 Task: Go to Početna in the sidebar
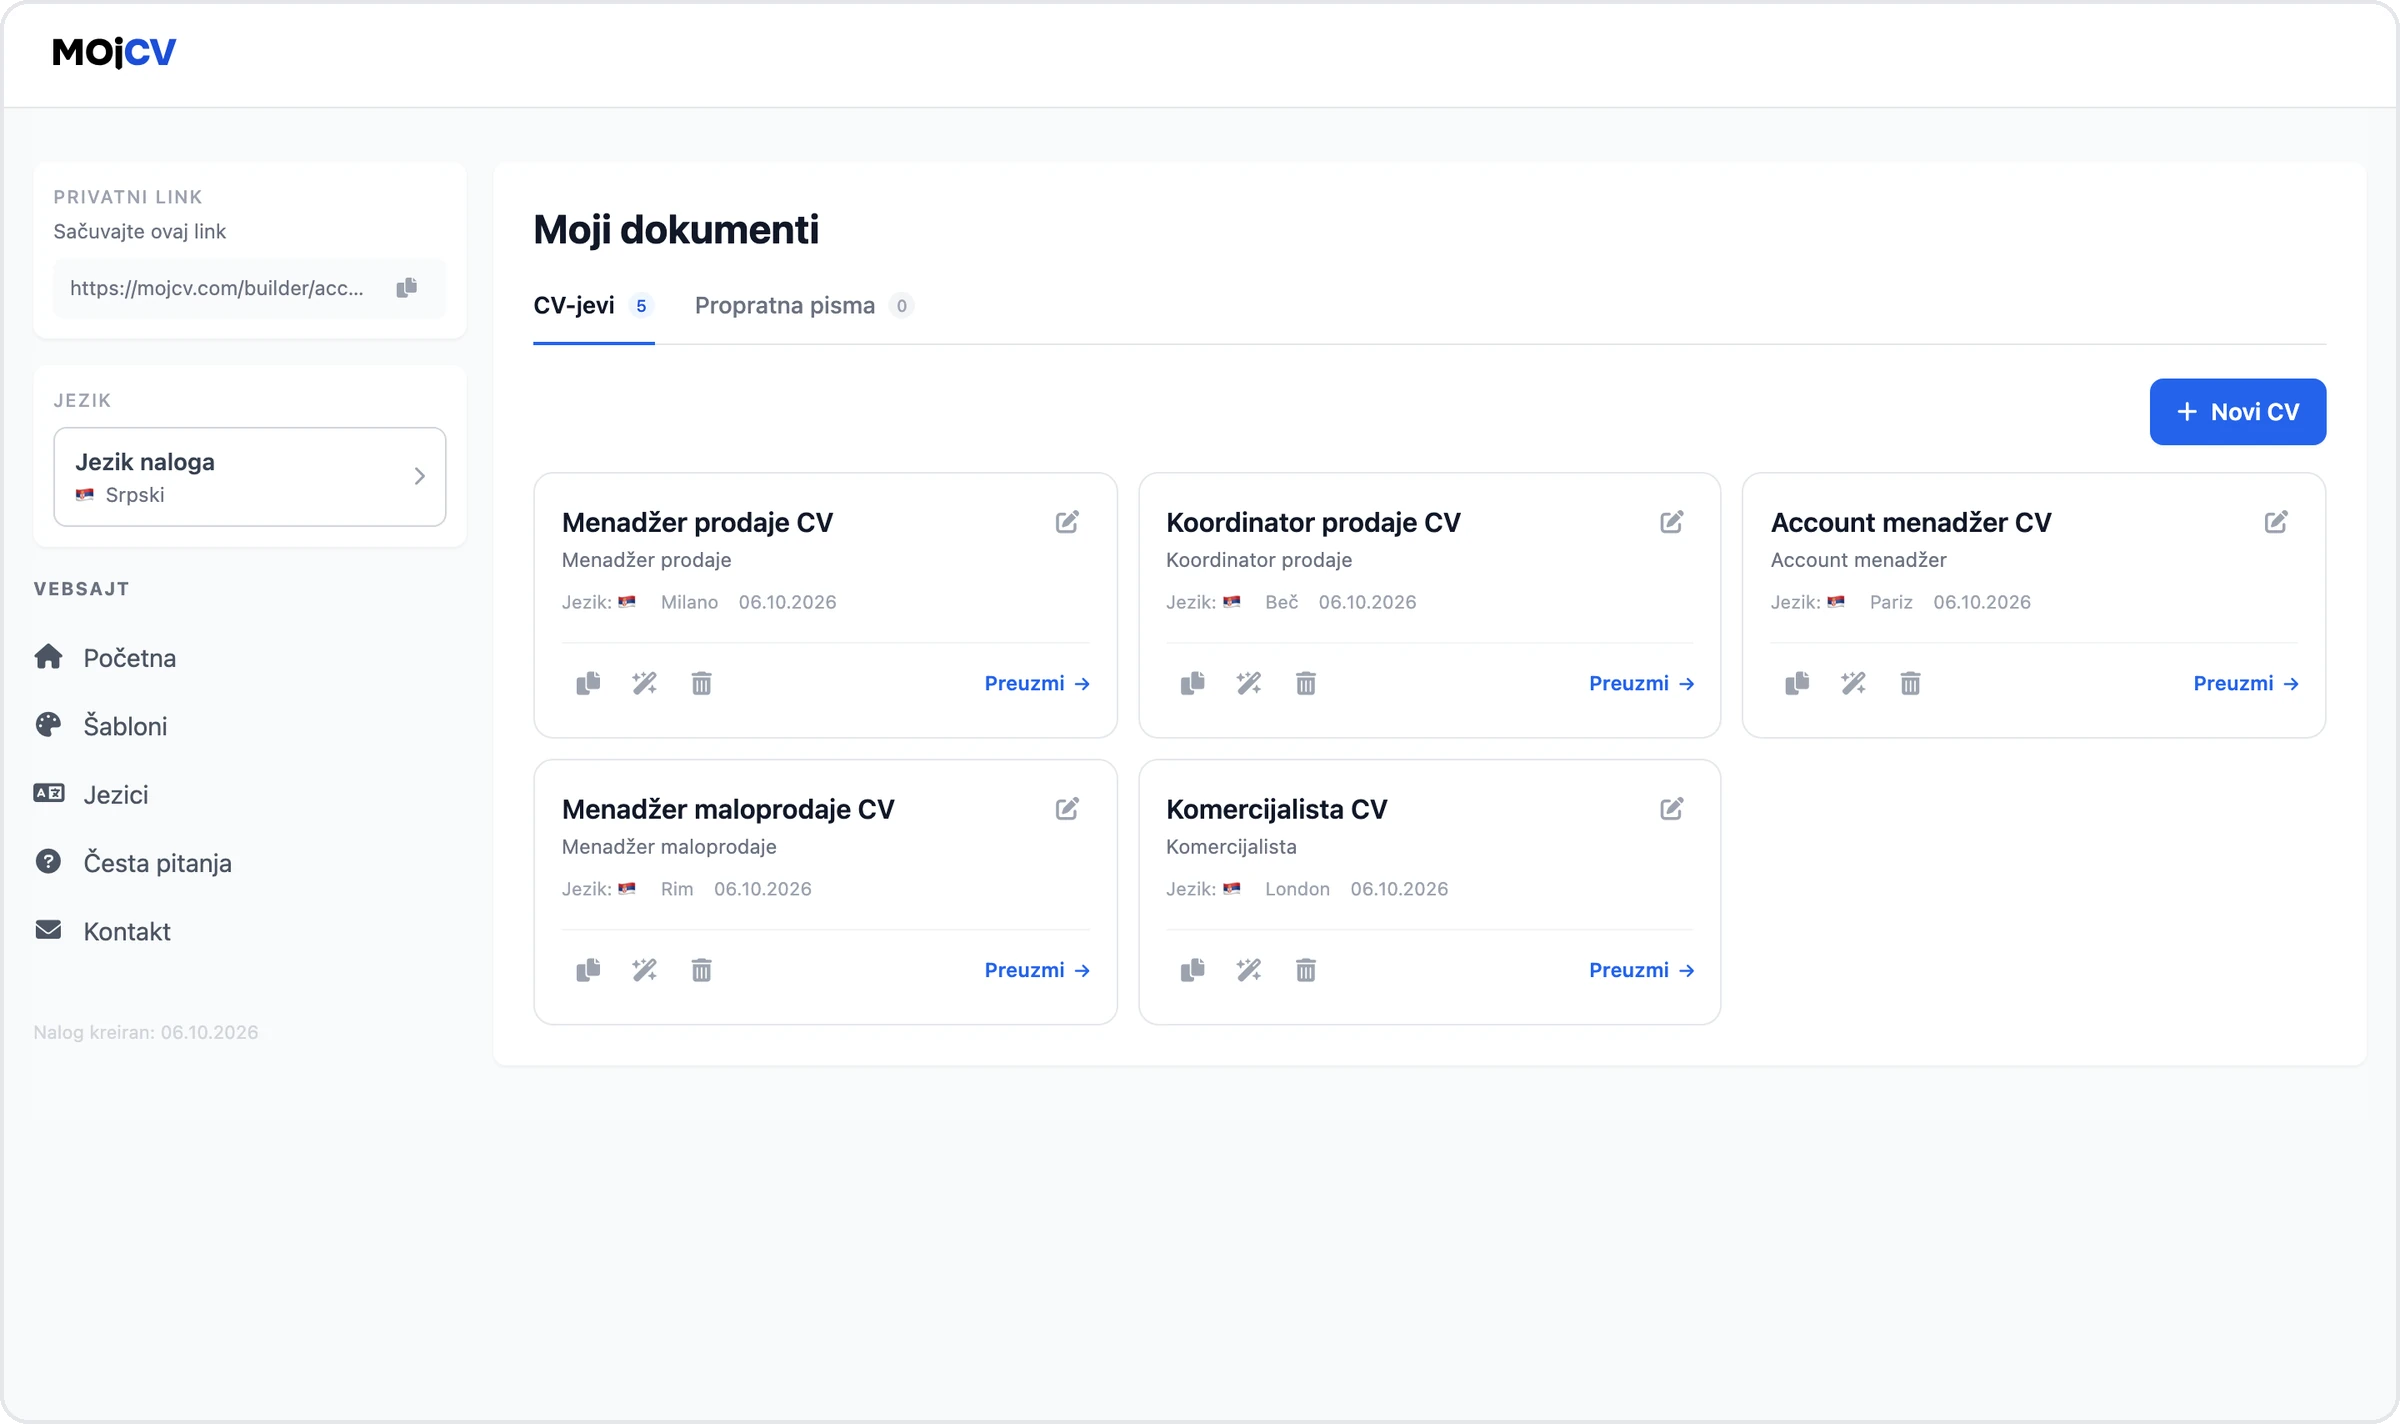pos(105,657)
